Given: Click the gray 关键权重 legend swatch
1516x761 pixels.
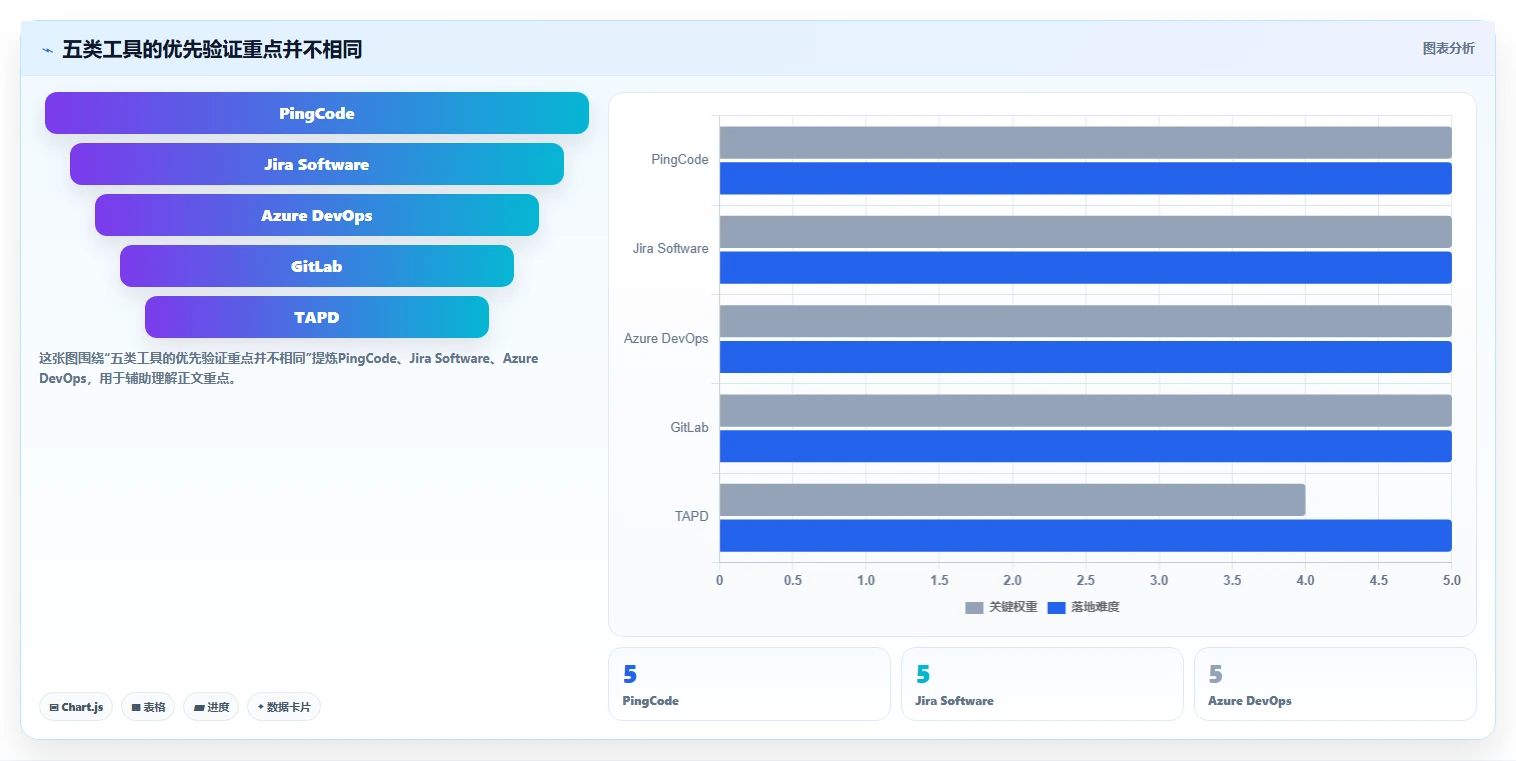Looking at the screenshot, I should point(974,607).
